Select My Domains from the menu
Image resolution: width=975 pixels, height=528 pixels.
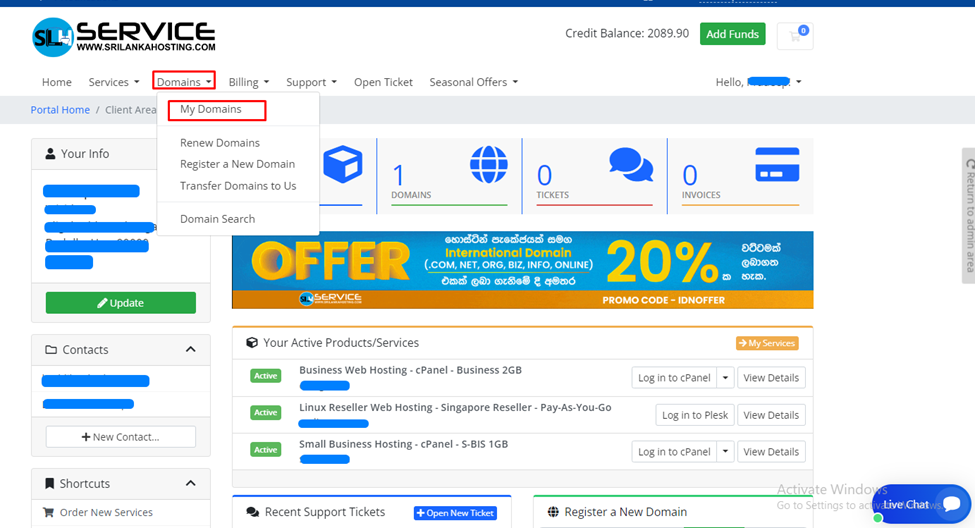211,109
